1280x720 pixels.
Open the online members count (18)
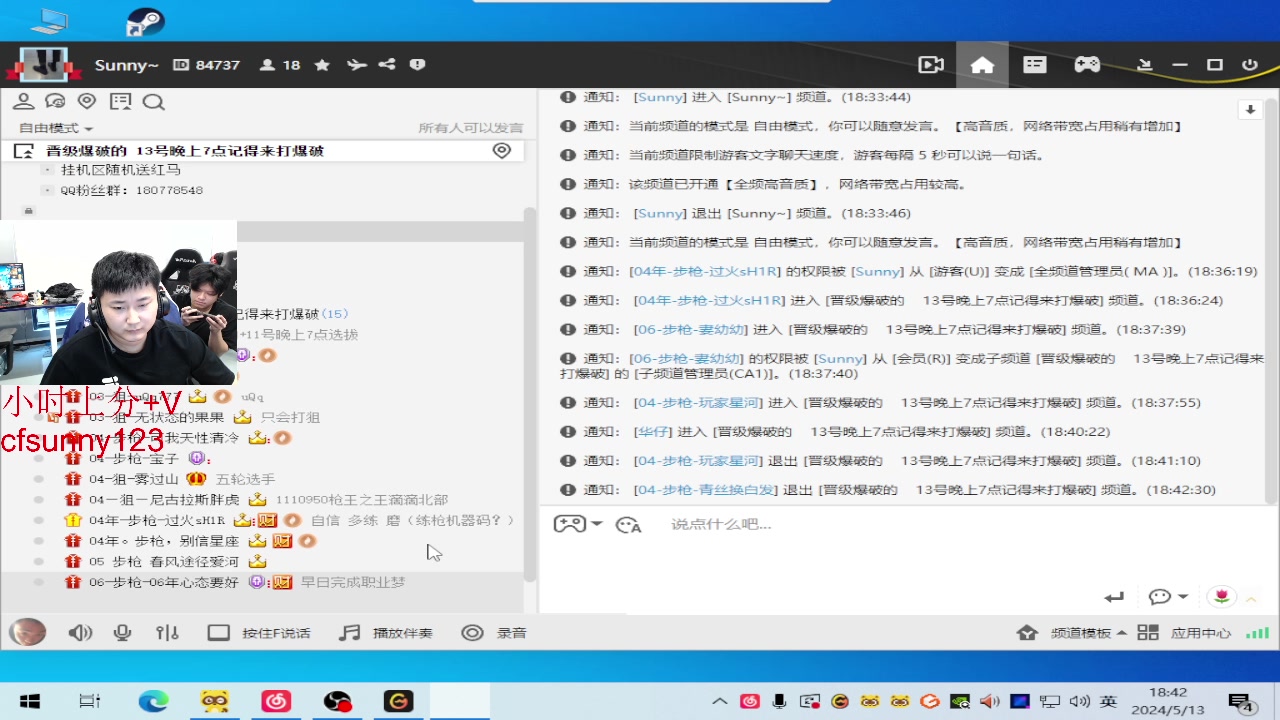pyautogui.click(x=280, y=65)
